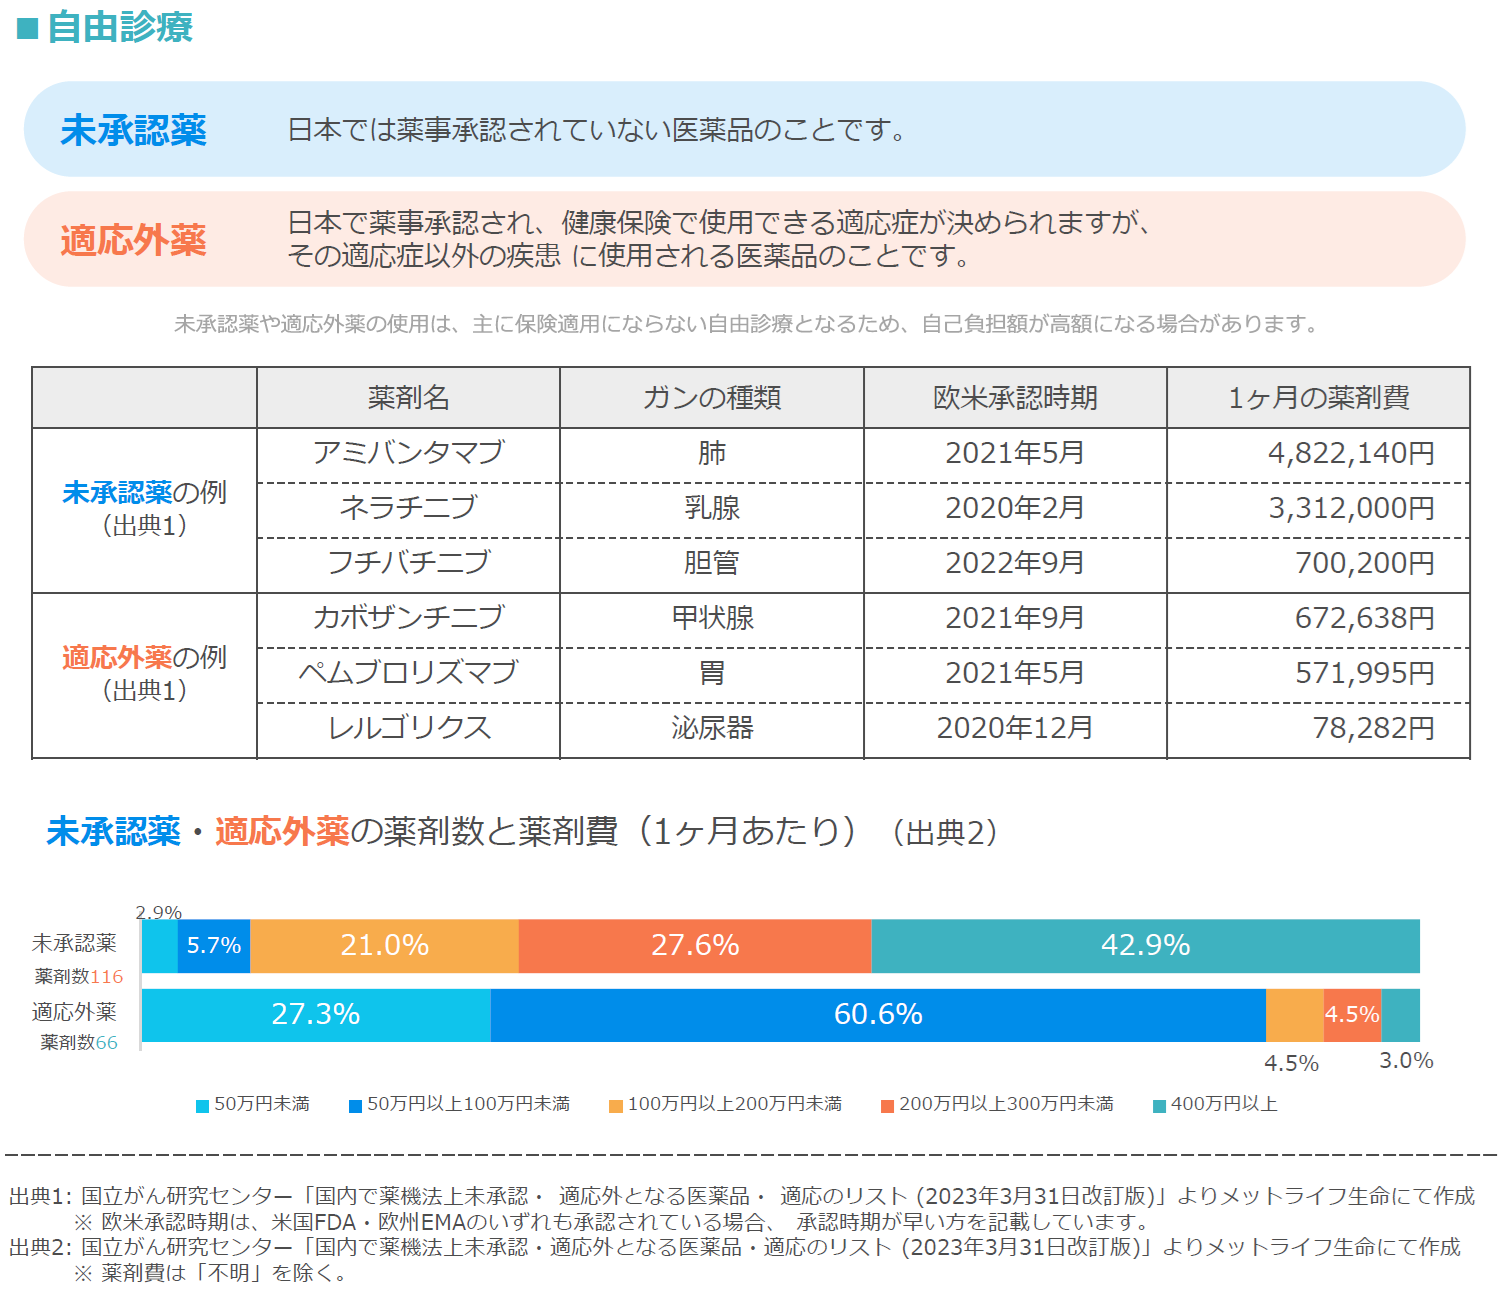This screenshot has width=1506, height=1309.
Task: Click the フチバチニブ cell
Action: pyautogui.click(x=408, y=564)
